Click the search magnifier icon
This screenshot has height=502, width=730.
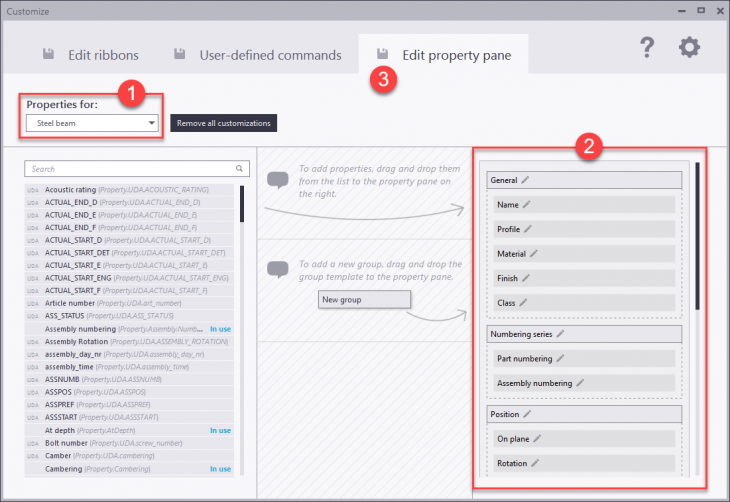pyautogui.click(x=239, y=169)
